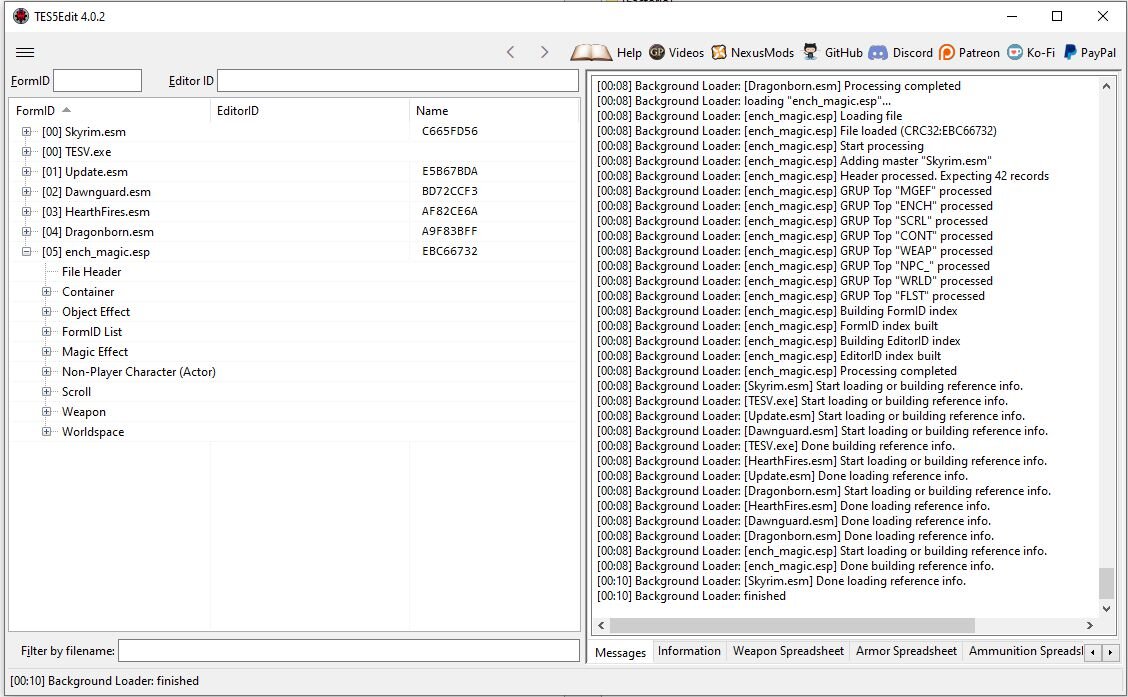This screenshot has height=697, width=1128.
Task: Click the messages vertical scrollbar thumb
Action: click(1106, 583)
